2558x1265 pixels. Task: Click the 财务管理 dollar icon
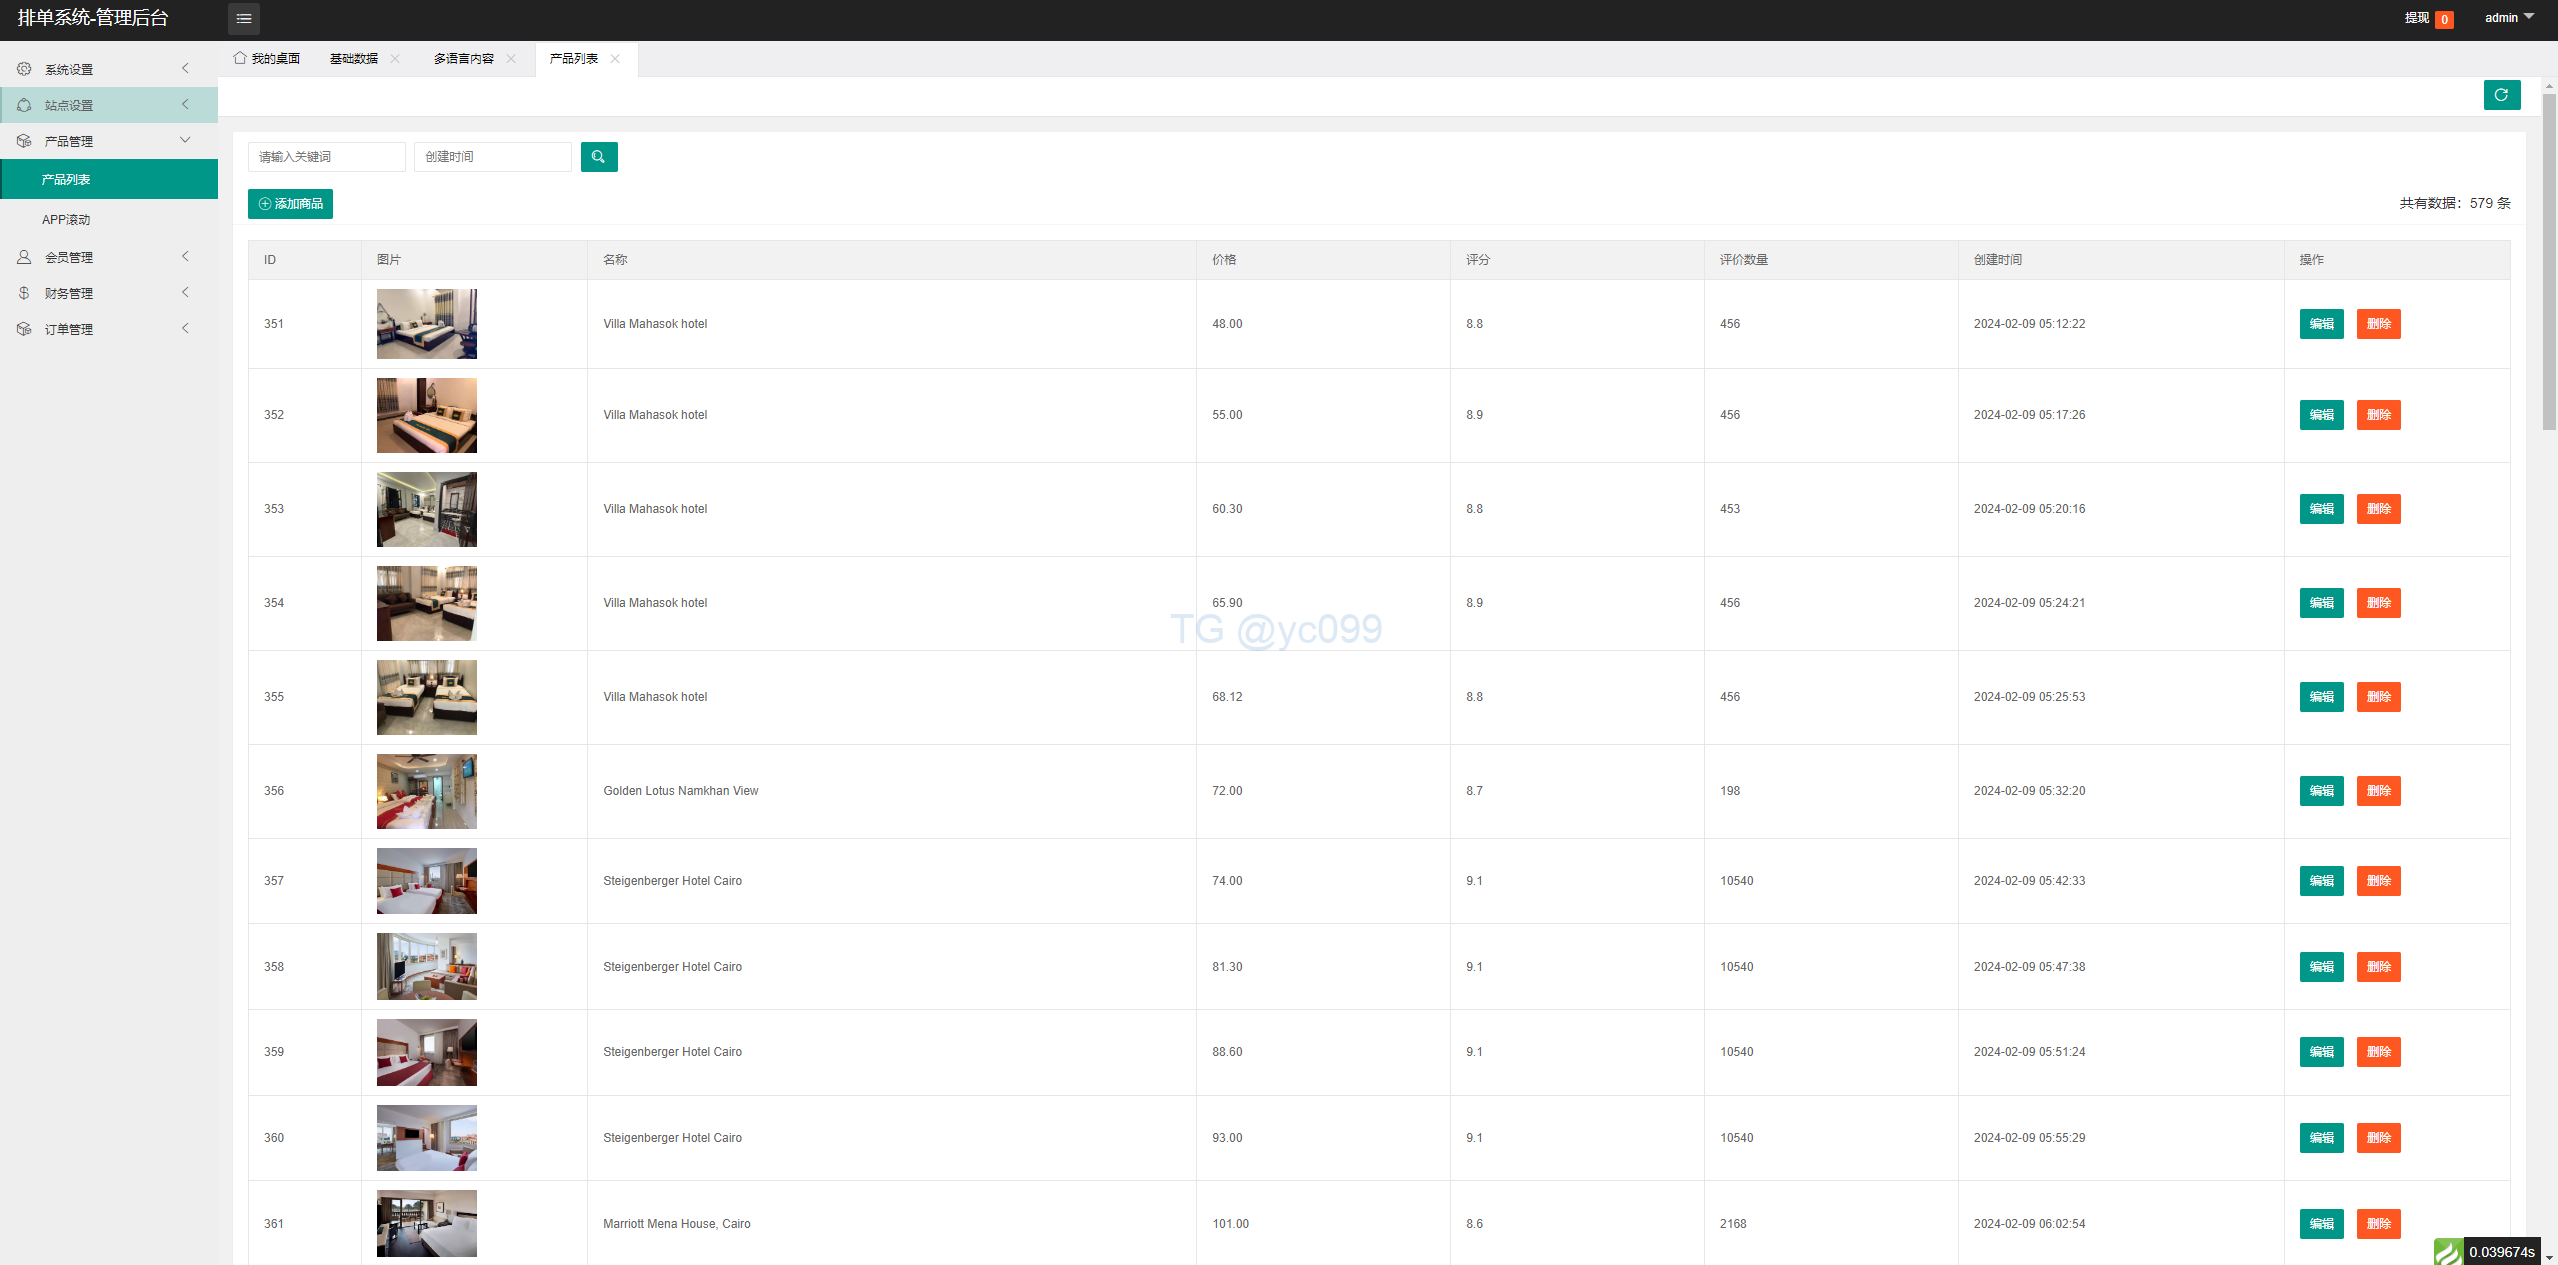[24, 293]
